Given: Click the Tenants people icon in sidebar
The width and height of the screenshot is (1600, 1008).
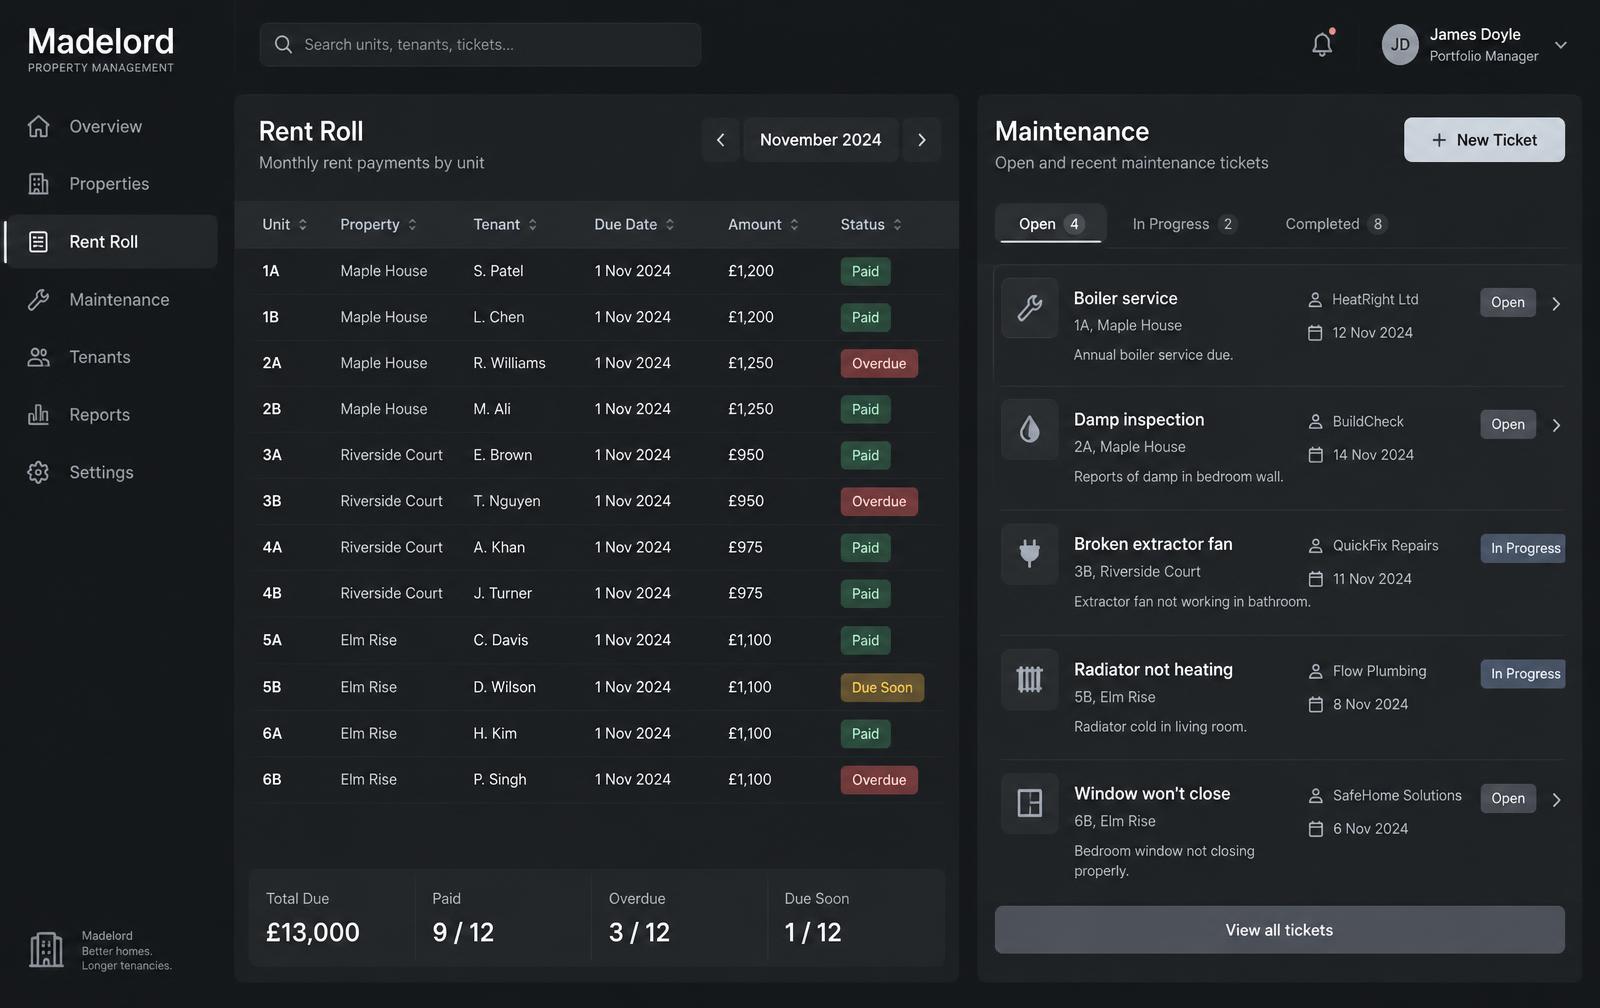Looking at the screenshot, I should (38, 357).
